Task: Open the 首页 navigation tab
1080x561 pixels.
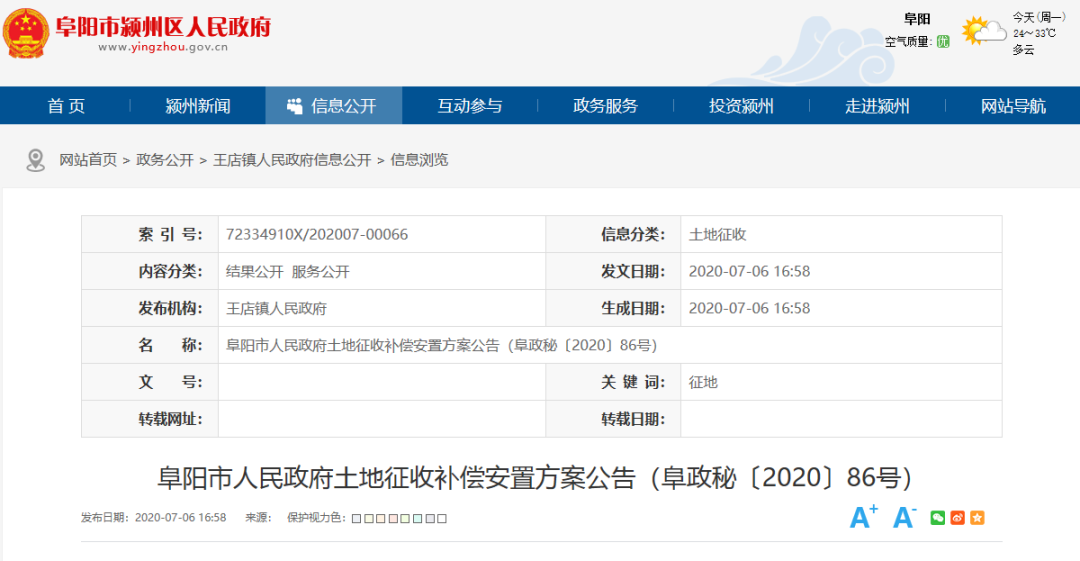Action: click(66, 106)
